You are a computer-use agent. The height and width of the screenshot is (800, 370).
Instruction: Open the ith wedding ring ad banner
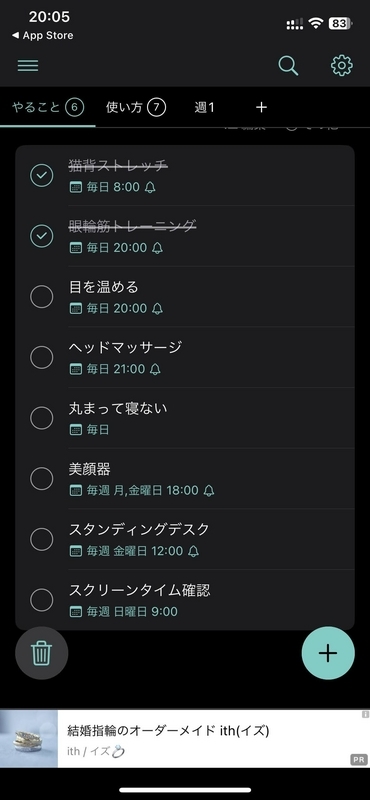pyautogui.click(x=185, y=739)
